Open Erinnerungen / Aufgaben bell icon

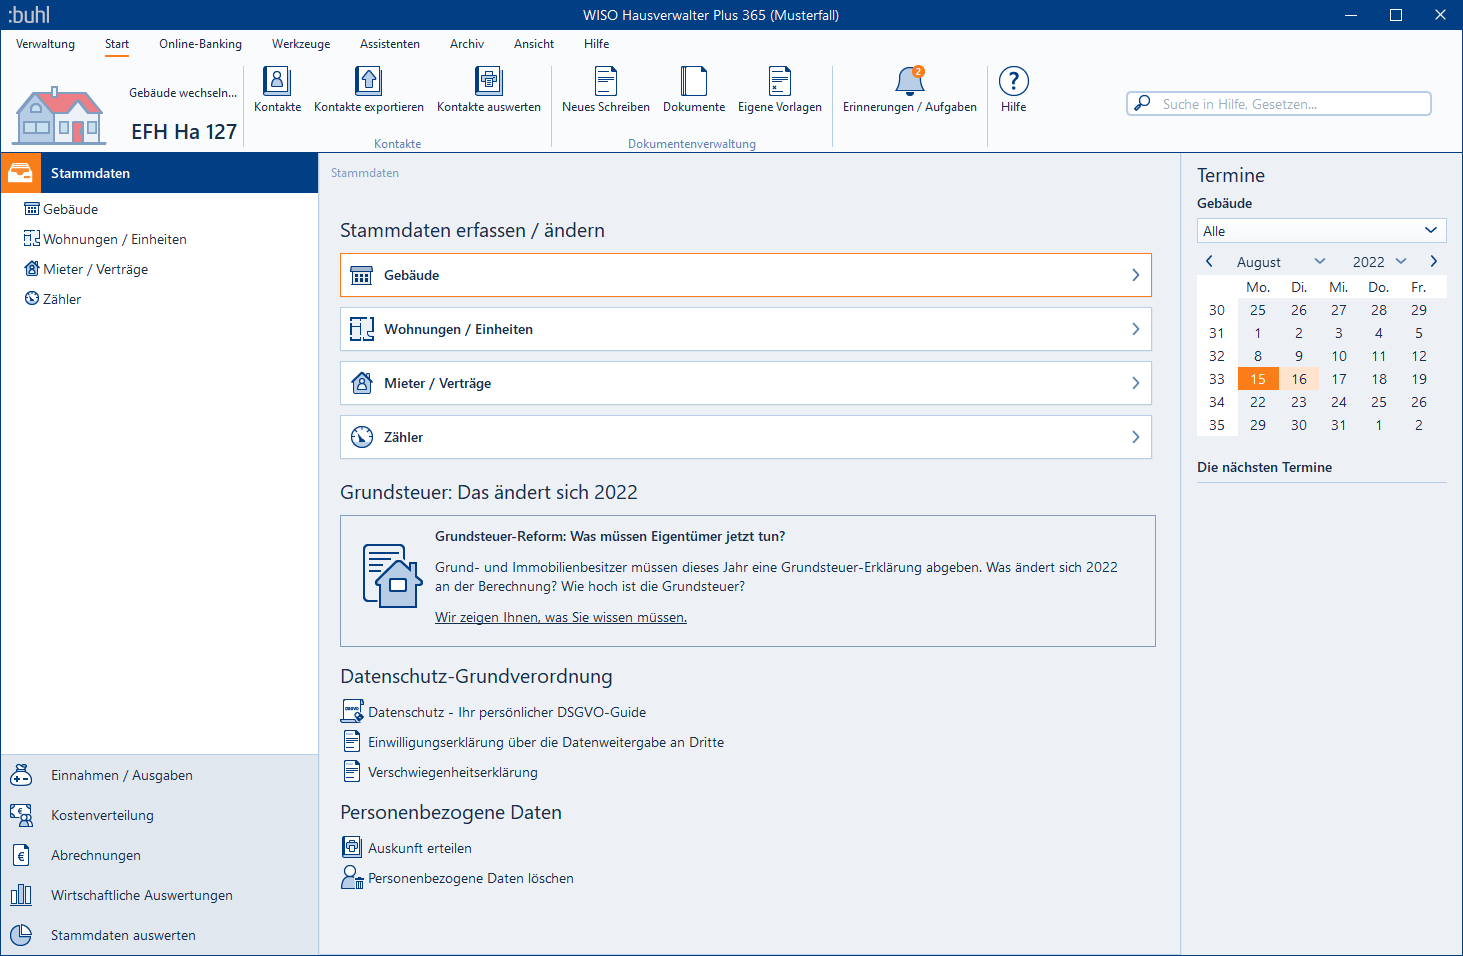910,81
